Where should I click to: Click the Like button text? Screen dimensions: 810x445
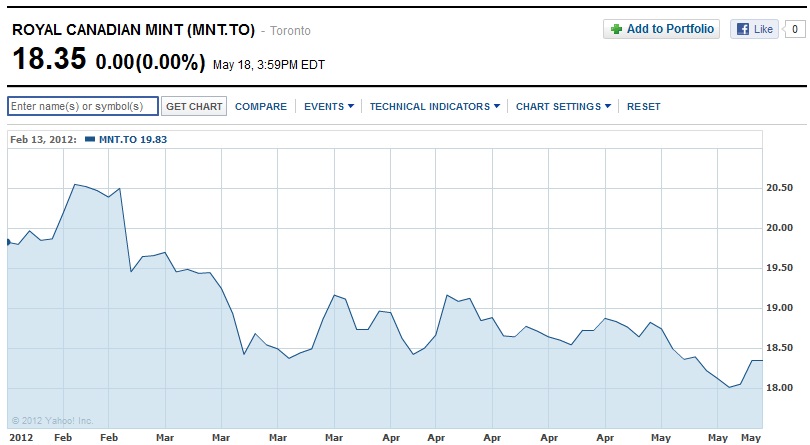tap(763, 29)
